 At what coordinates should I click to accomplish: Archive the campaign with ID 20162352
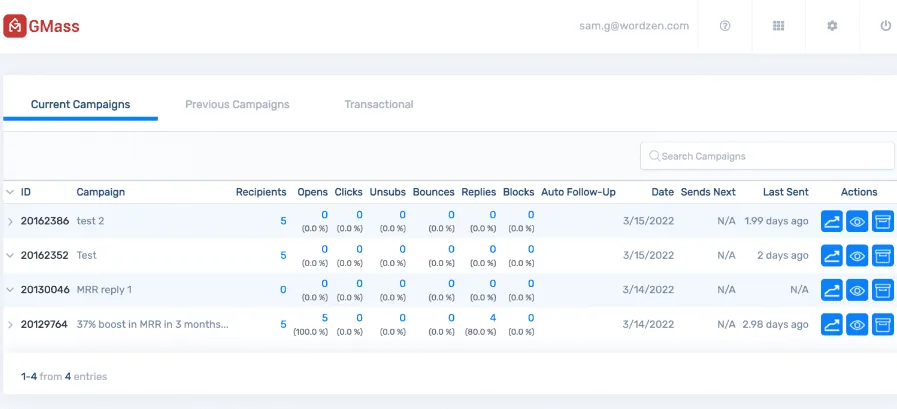coord(882,255)
